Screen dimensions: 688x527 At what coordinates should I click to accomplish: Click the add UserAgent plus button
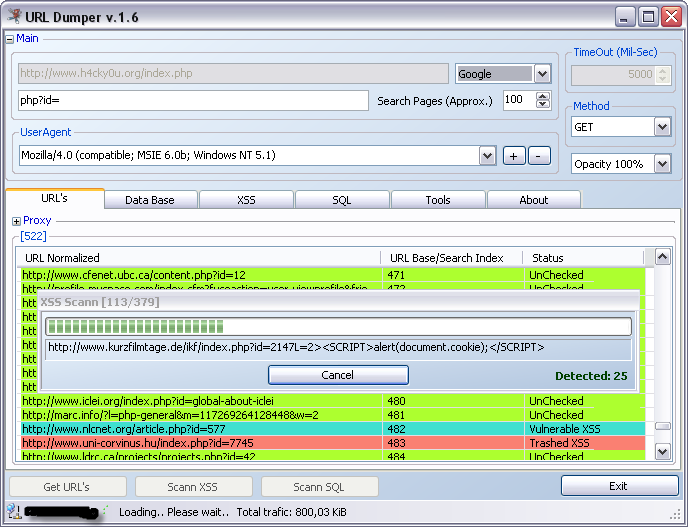click(514, 156)
